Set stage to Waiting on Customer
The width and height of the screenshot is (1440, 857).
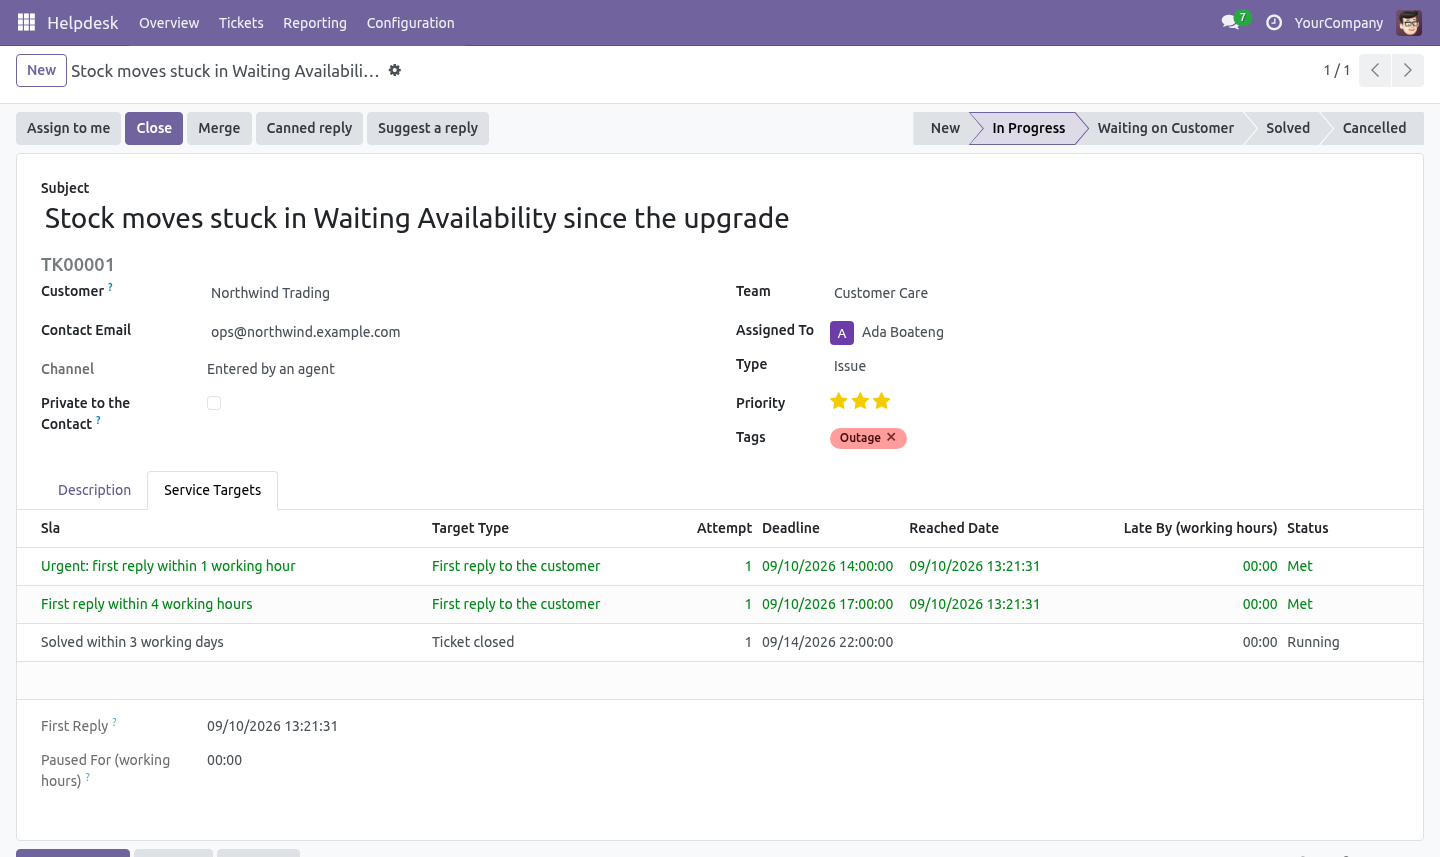[x=1165, y=128]
